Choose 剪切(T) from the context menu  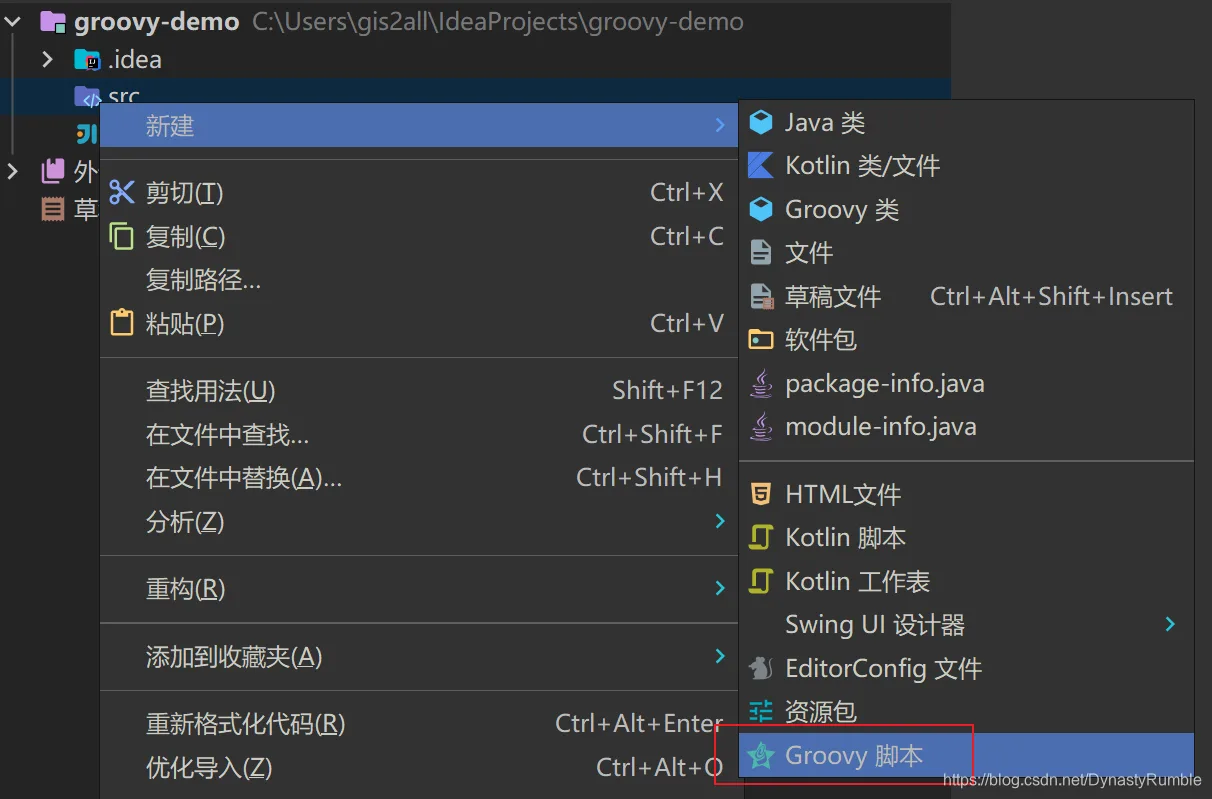(x=418, y=192)
